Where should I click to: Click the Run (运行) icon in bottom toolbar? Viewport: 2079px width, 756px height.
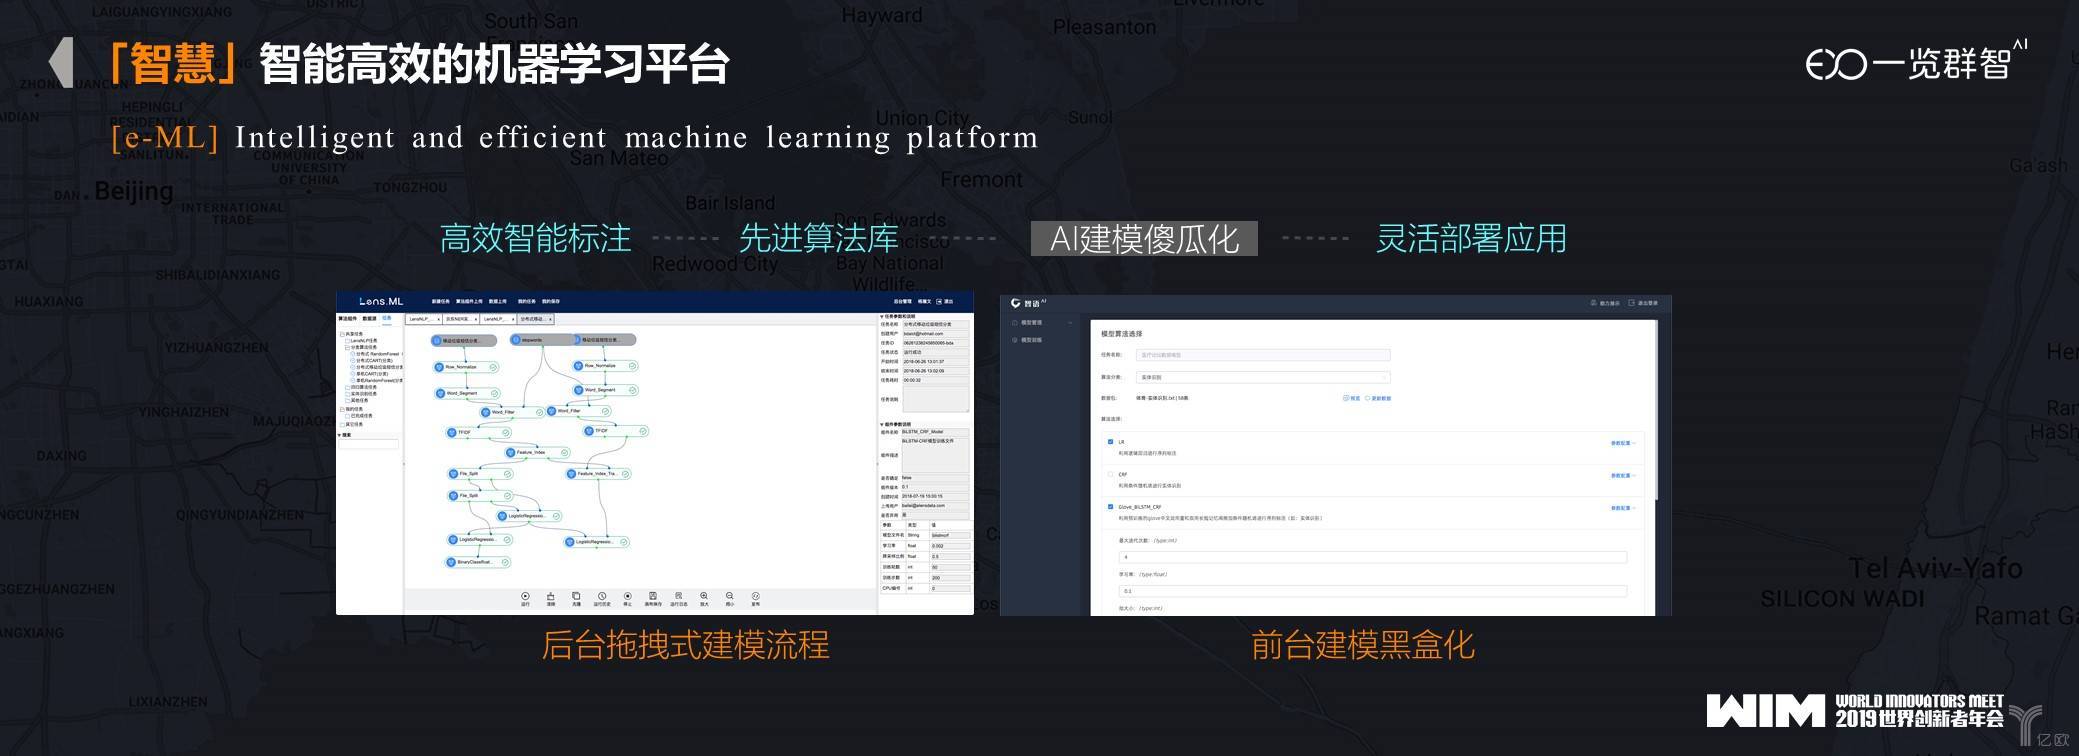point(525,596)
